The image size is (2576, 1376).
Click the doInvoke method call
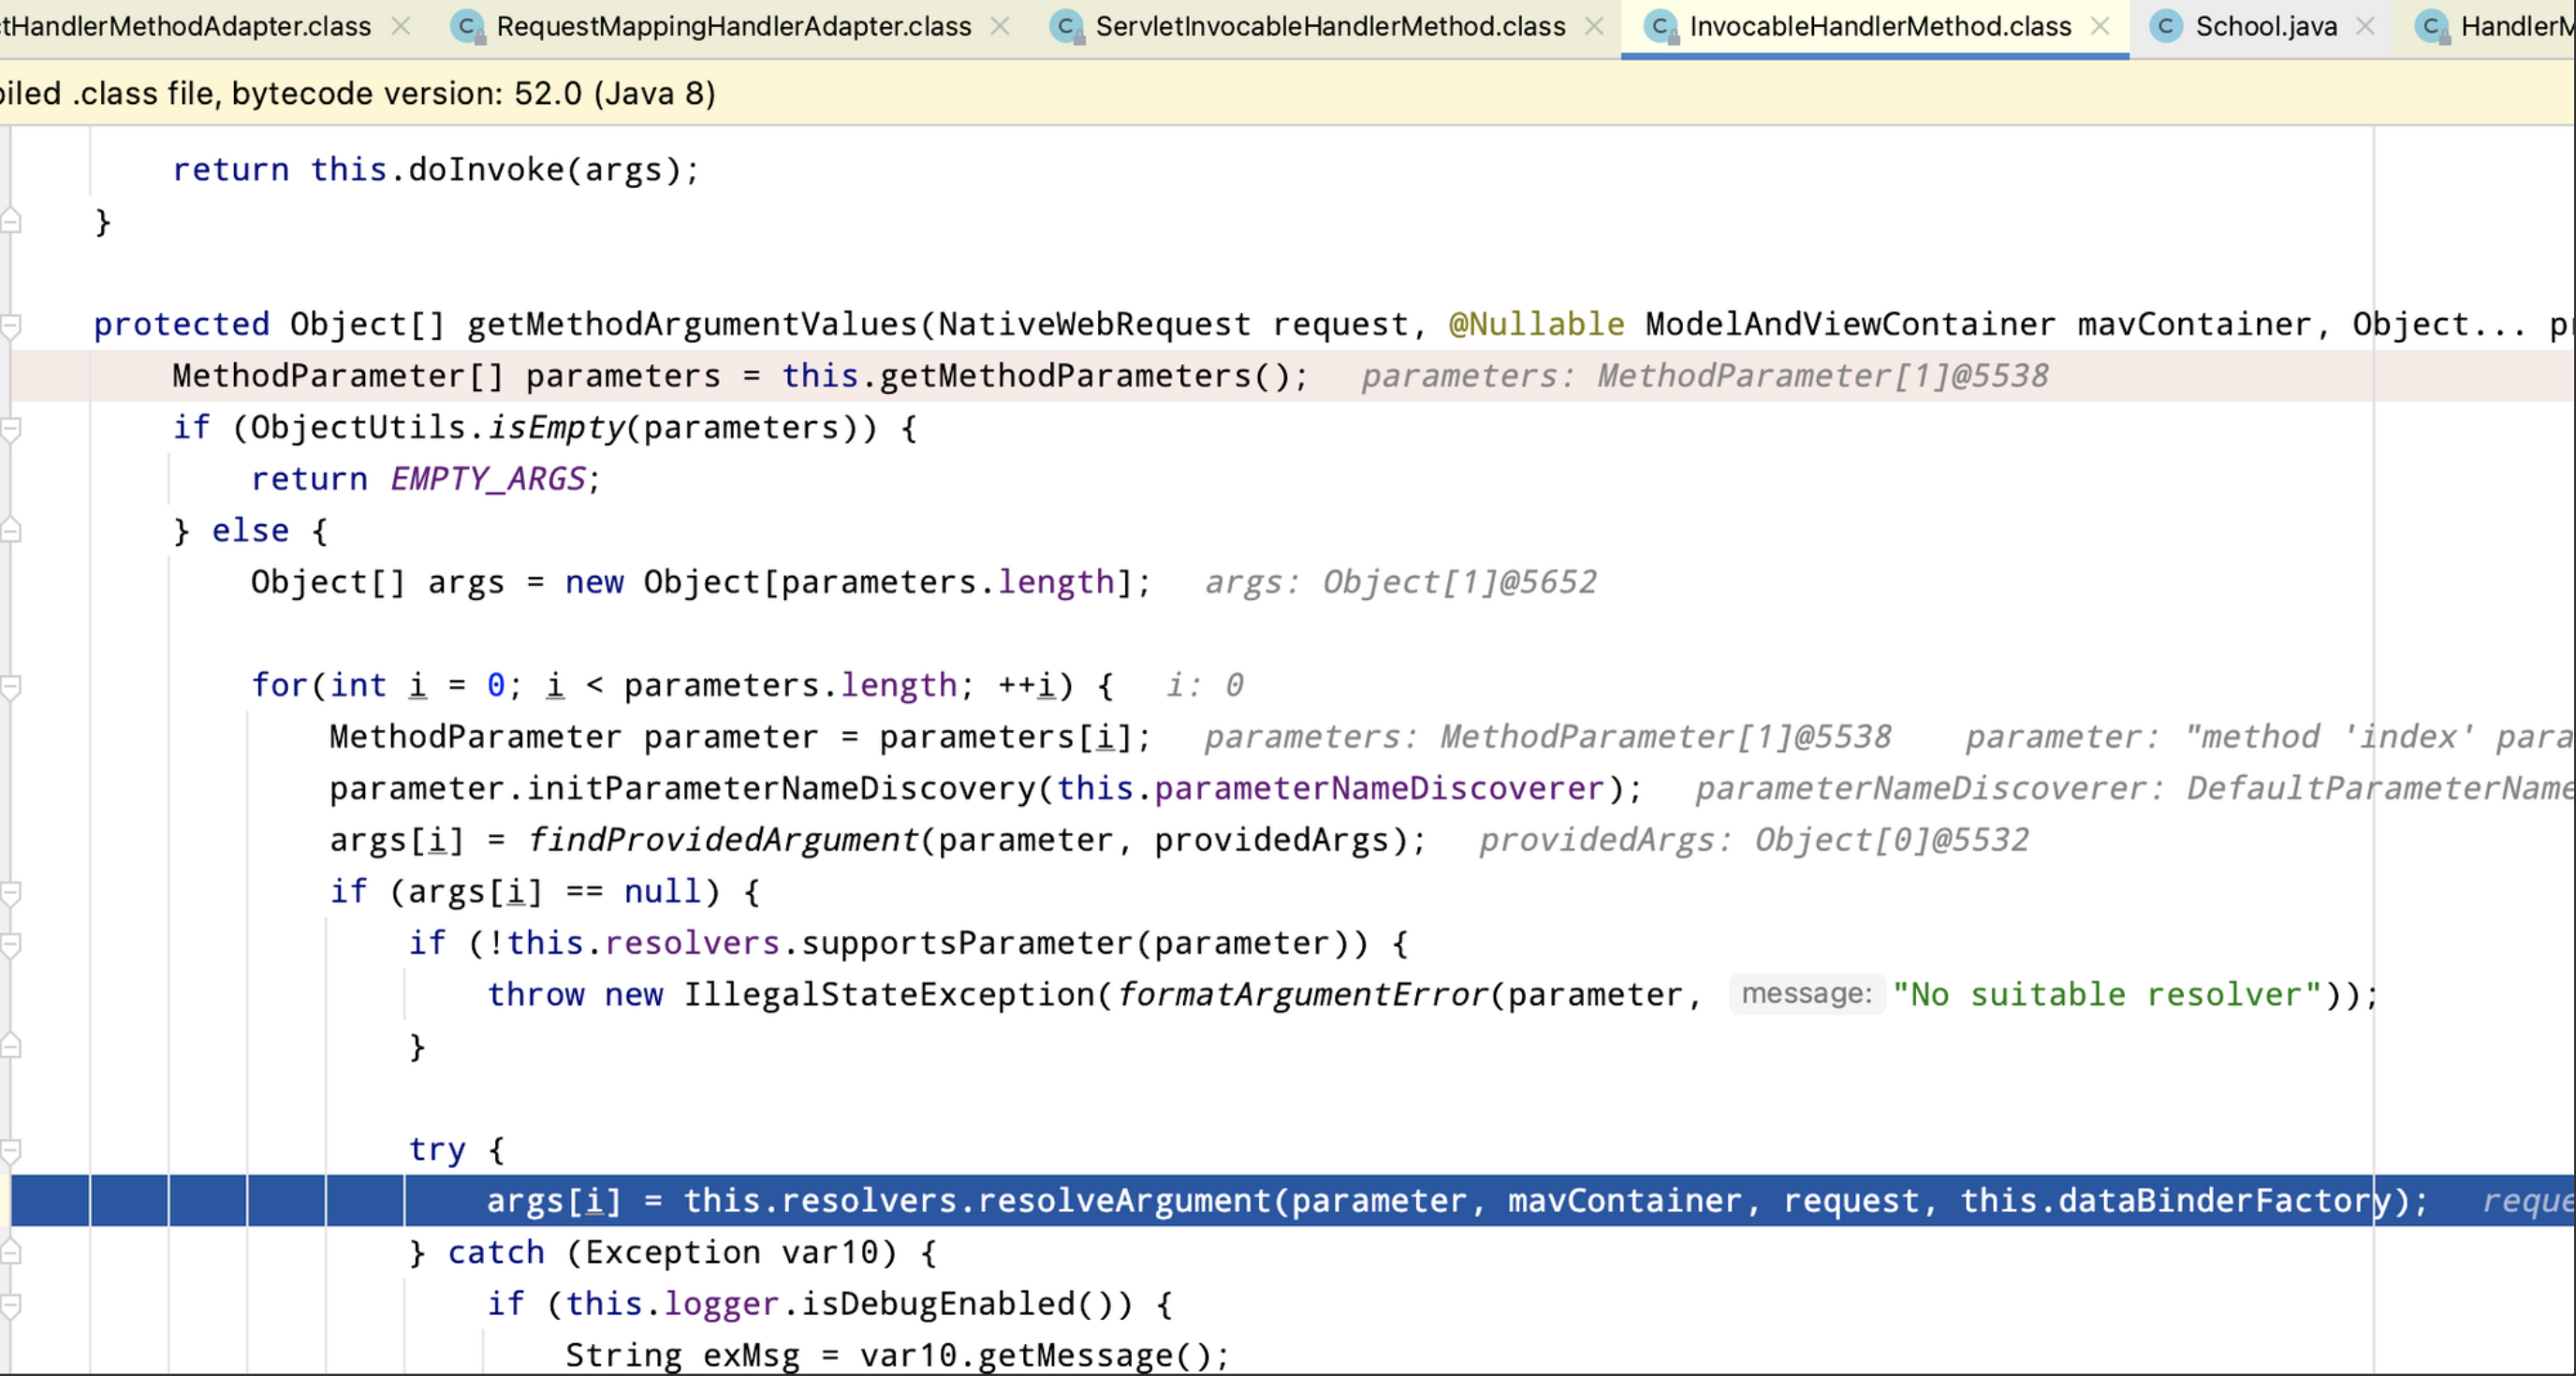click(x=486, y=170)
